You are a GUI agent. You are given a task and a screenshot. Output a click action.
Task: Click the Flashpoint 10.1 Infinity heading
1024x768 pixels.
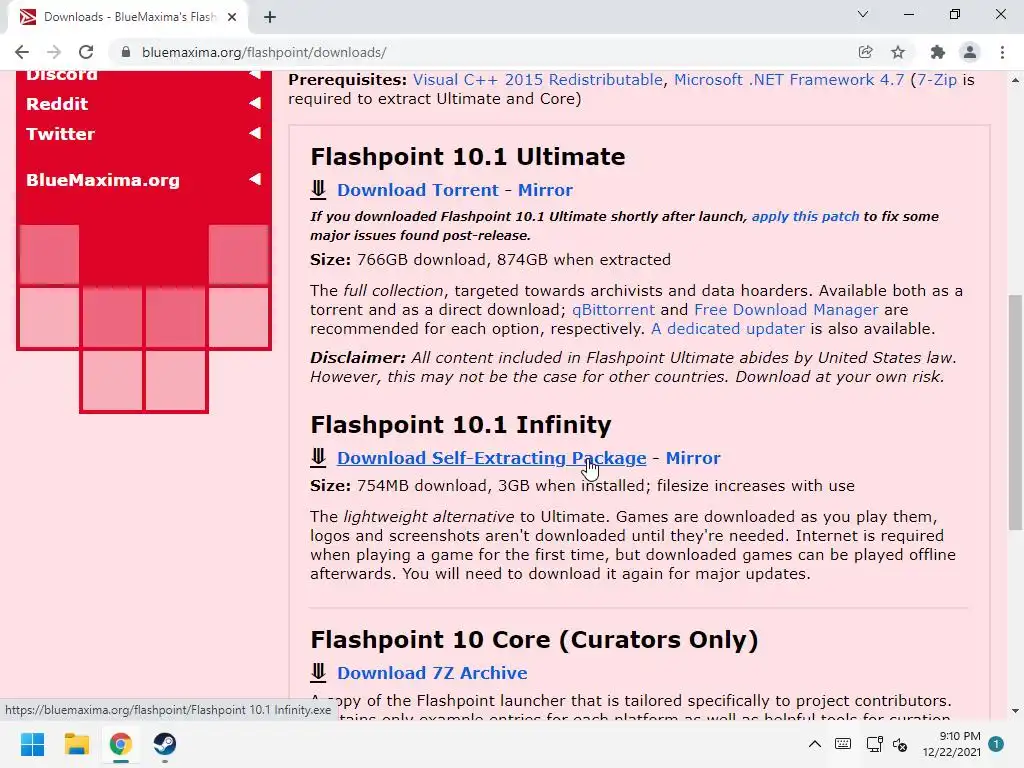click(x=461, y=424)
